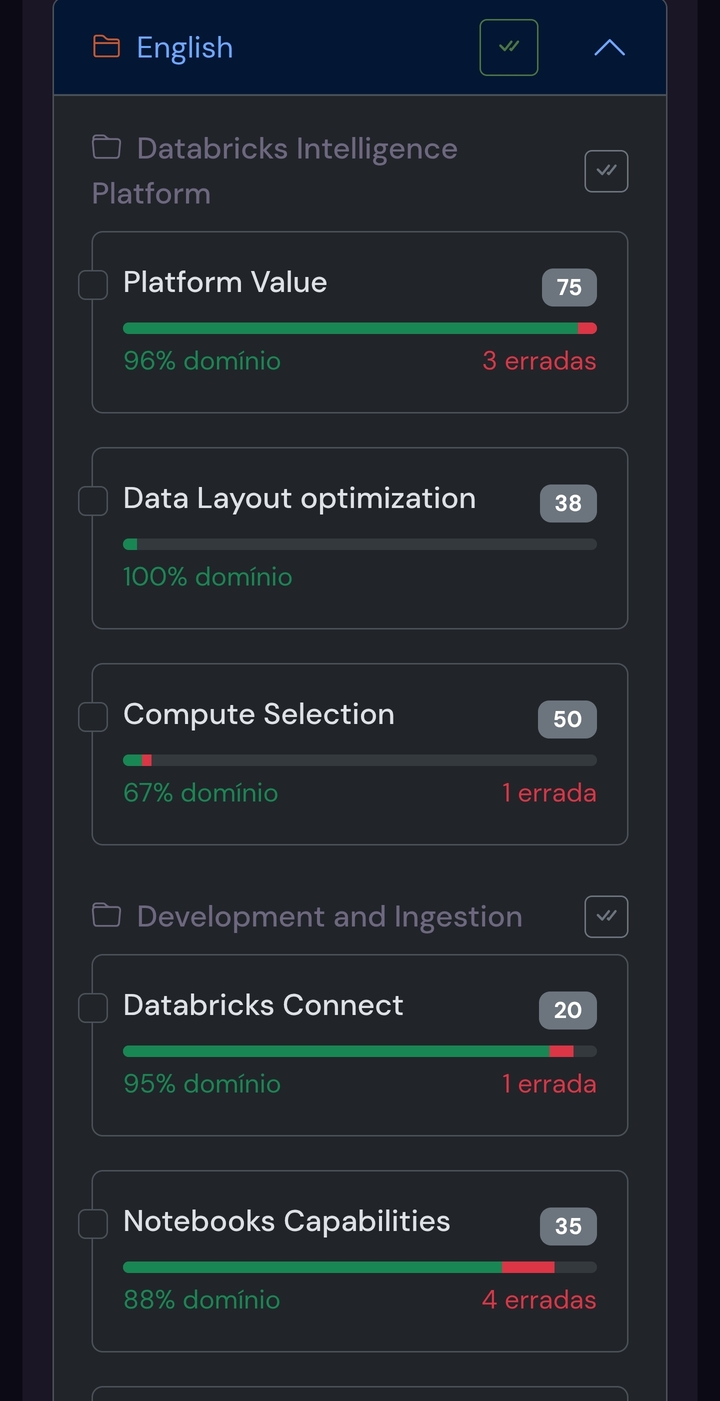Click the Development and Ingestion folder icon
The height and width of the screenshot is (1401, 720).
pyautogui.click(x=106, y=916)
